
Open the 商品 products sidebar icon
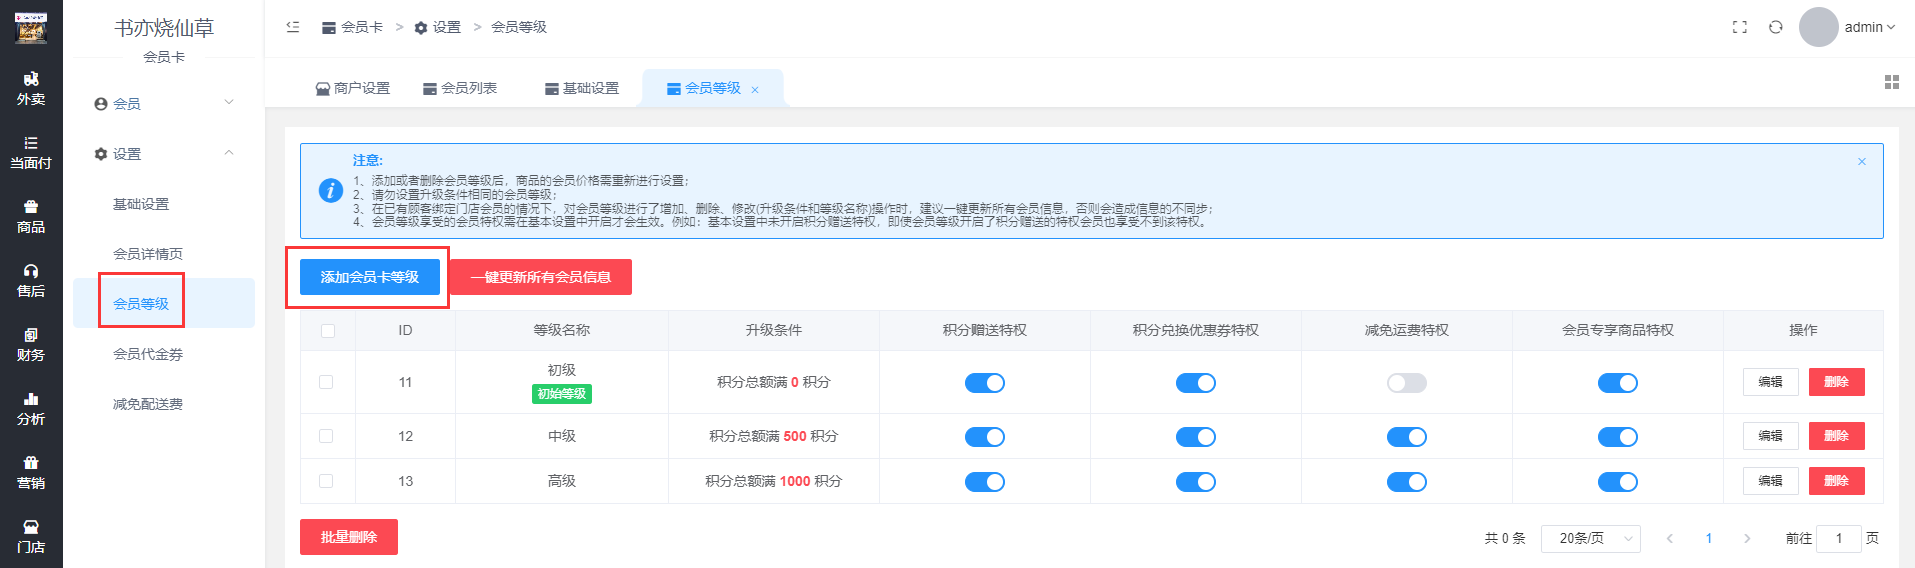[x=31, y=216]
